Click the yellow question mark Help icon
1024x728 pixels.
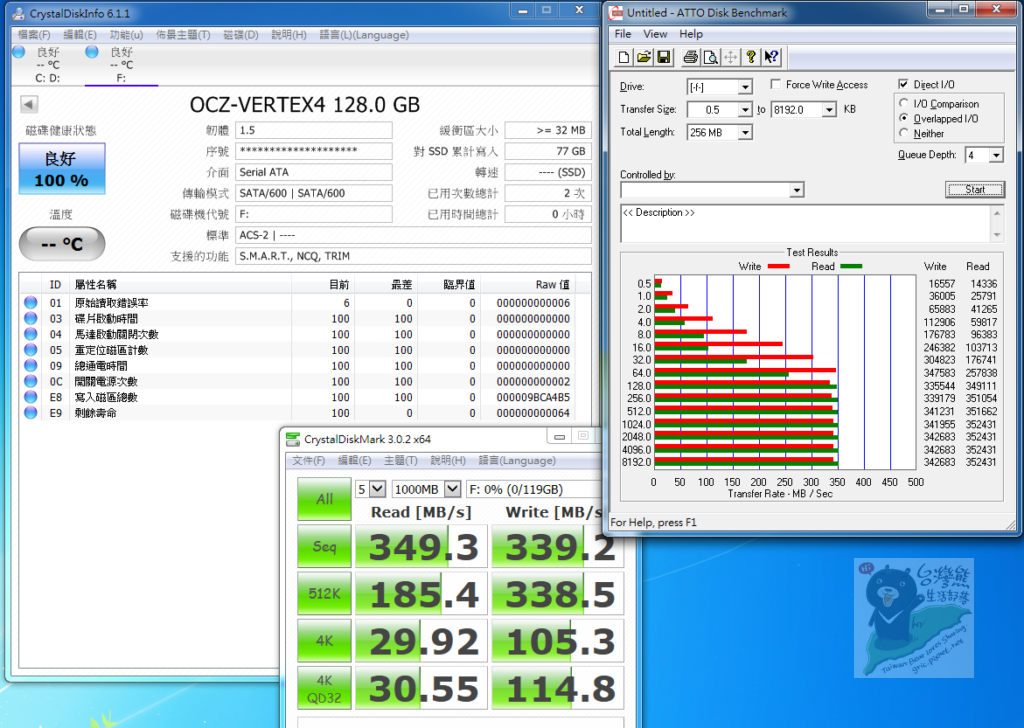[751, 57]
